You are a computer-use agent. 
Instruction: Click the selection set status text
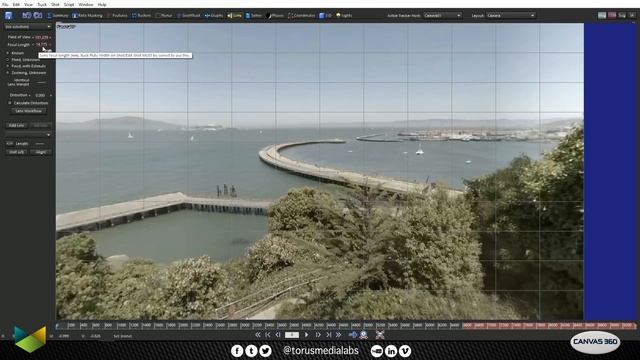[x=122, y=336]
